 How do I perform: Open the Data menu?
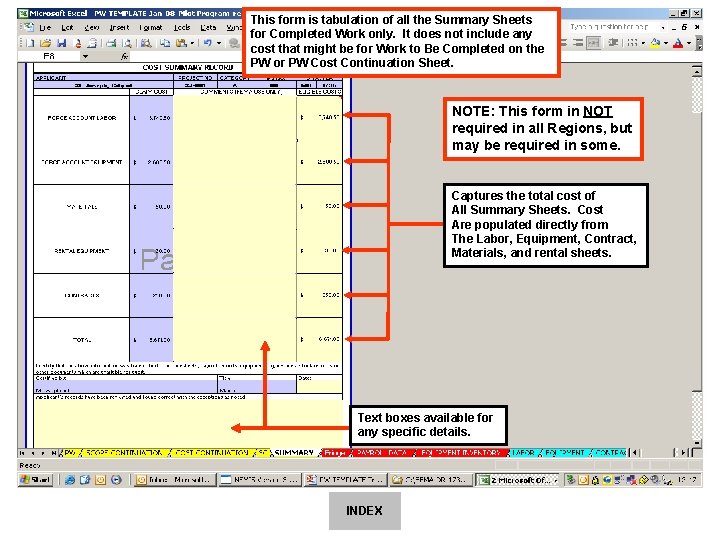[208, 28]
